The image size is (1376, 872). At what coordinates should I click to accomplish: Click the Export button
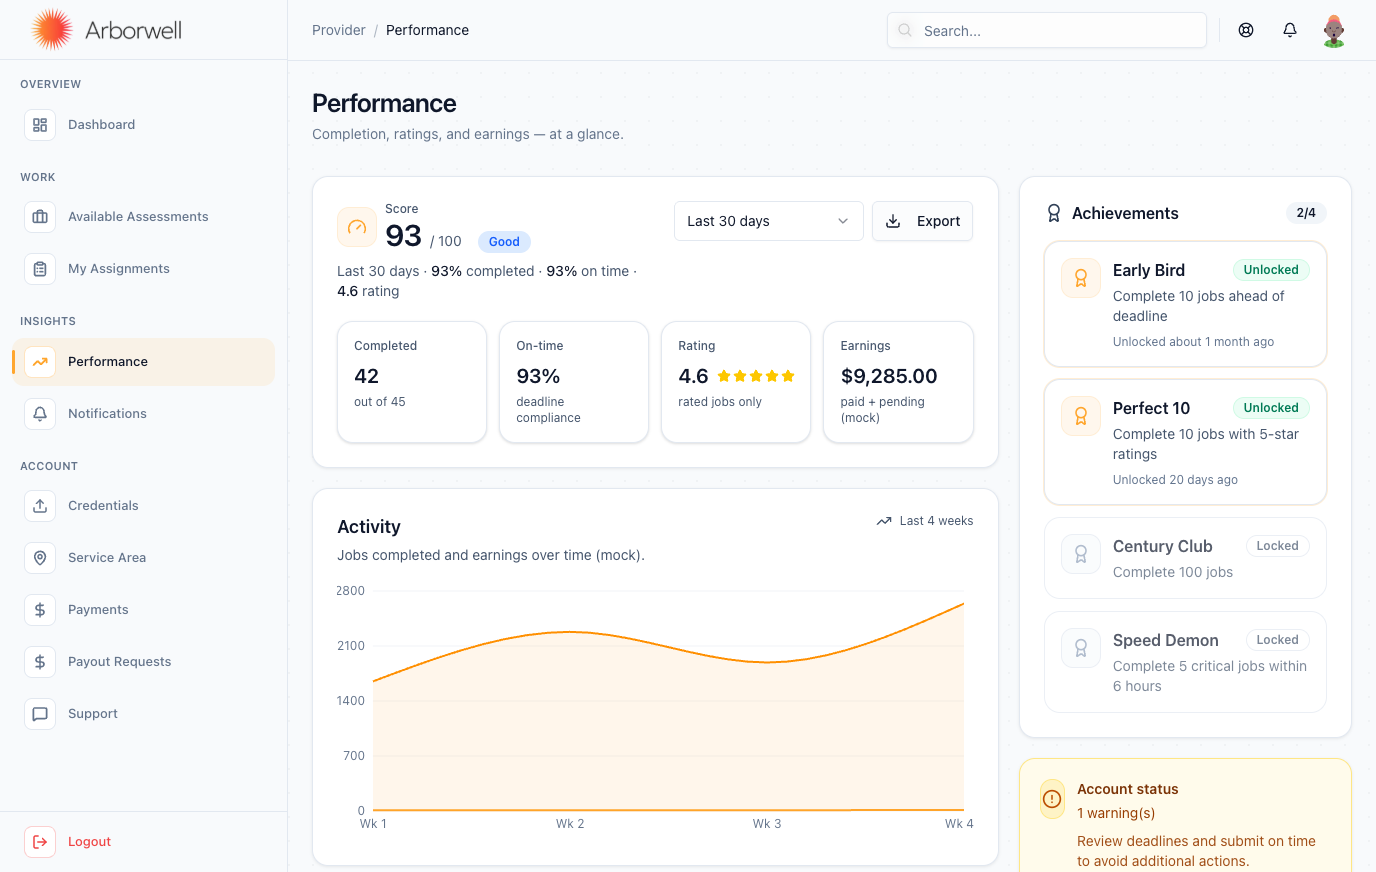(x=922, y=221)
